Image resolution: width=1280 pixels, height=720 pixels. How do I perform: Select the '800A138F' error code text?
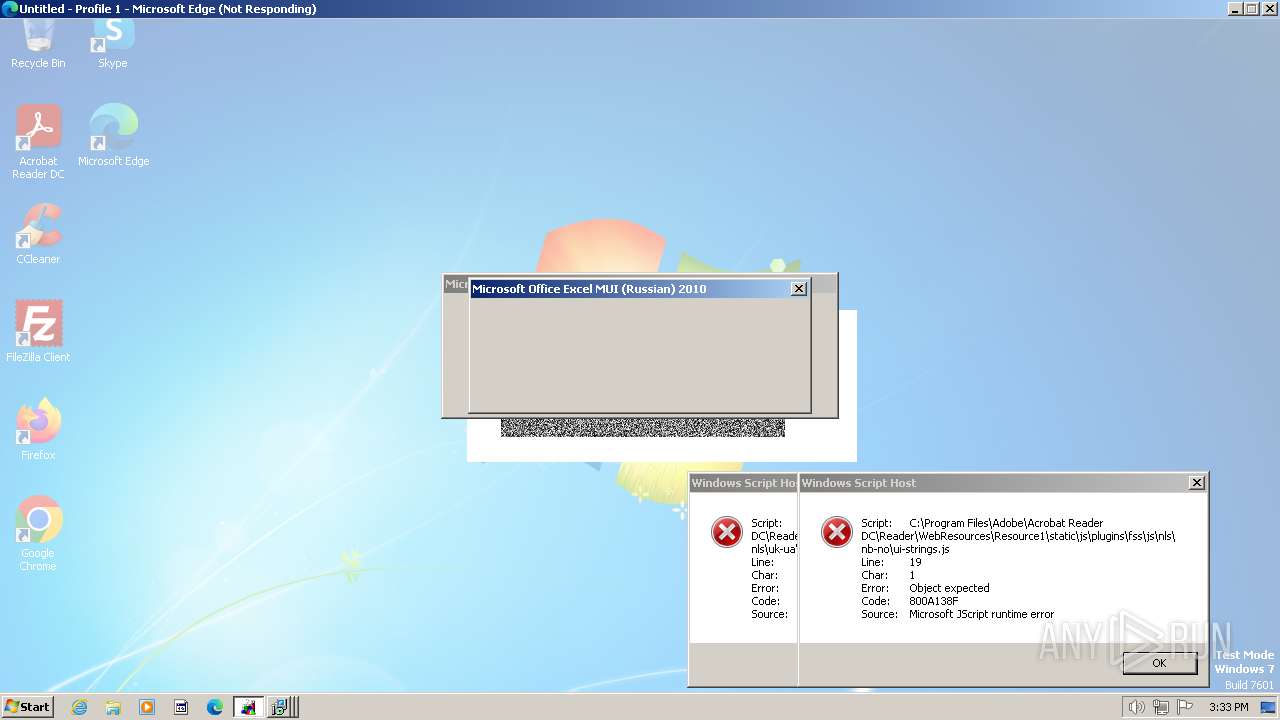934,601
